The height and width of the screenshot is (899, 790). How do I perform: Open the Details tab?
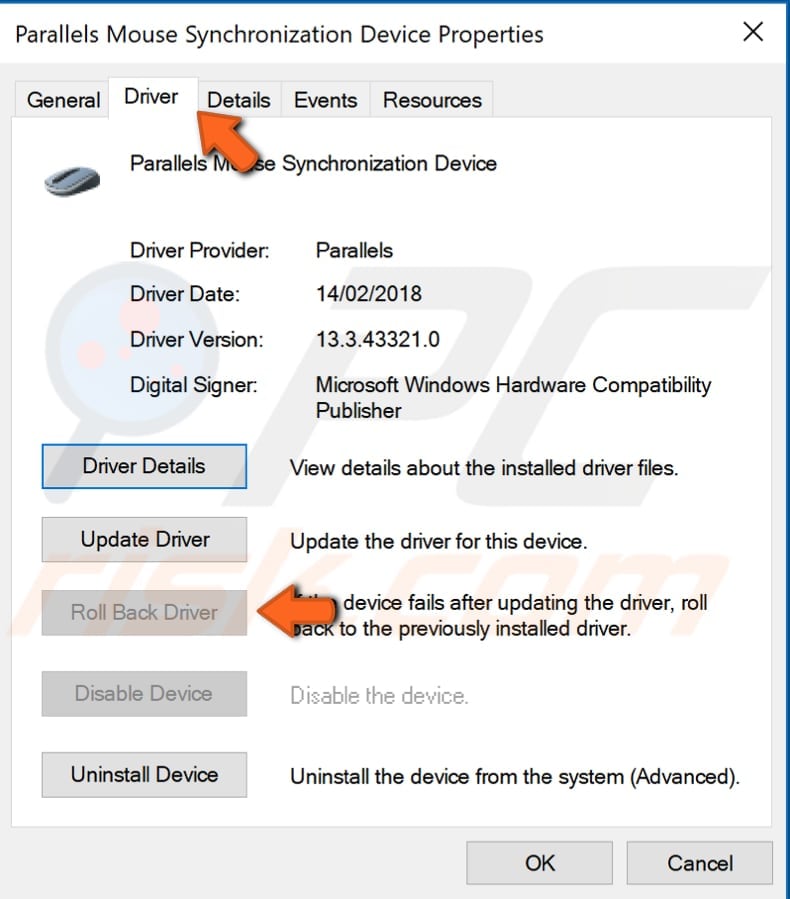(x=238, y=100)
